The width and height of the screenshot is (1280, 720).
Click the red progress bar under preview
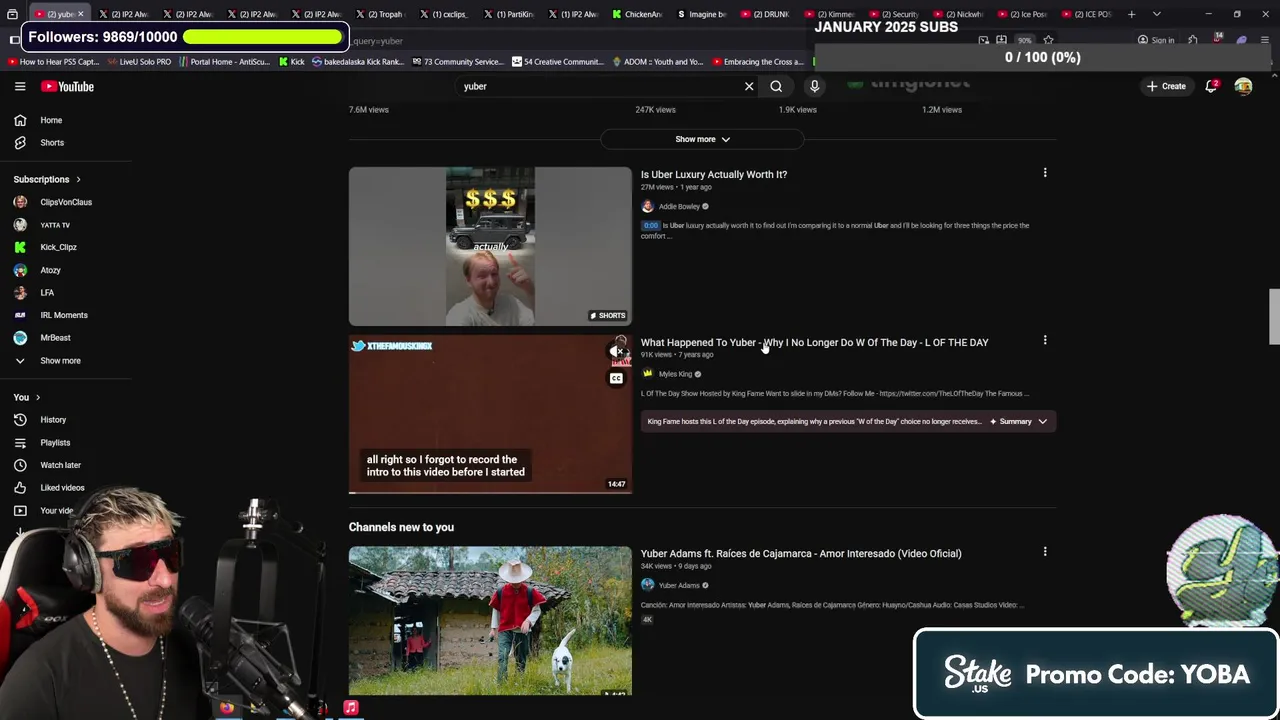pos(490,493)
